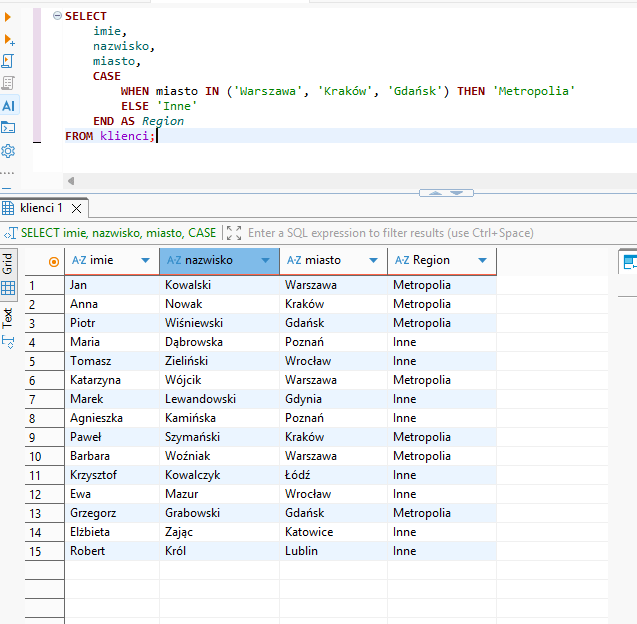Collapse the SELECT statement fold marker
The image size is (637, 624).
click(58, 17)
